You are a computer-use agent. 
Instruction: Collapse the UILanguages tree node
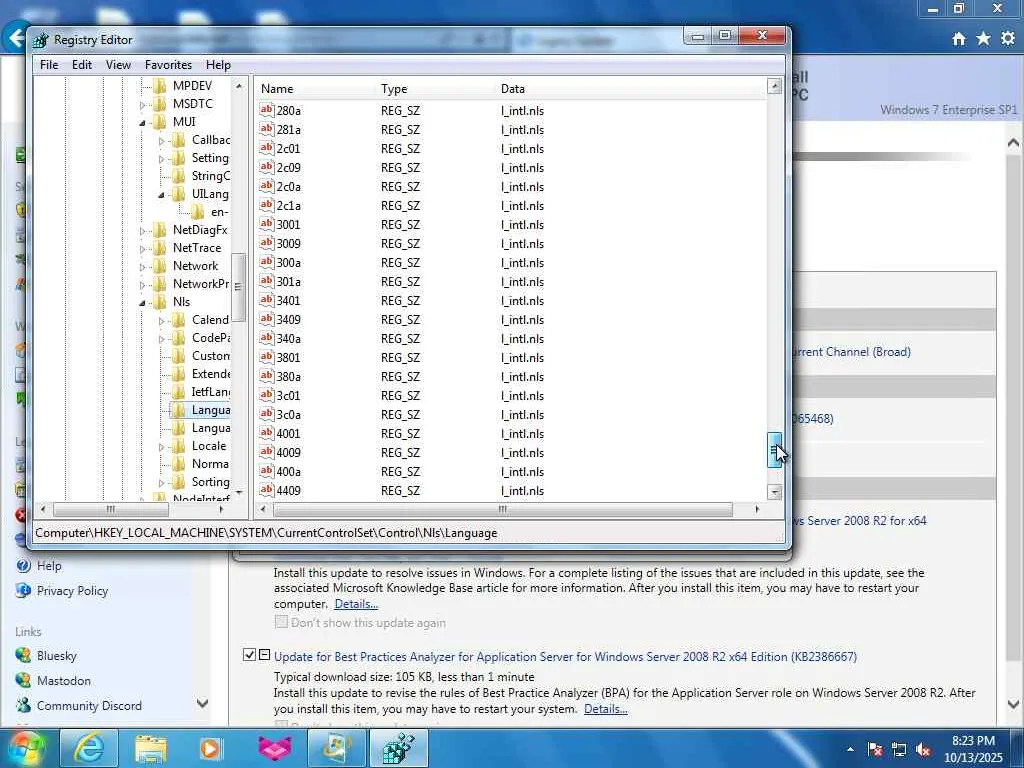coord(161,195)
